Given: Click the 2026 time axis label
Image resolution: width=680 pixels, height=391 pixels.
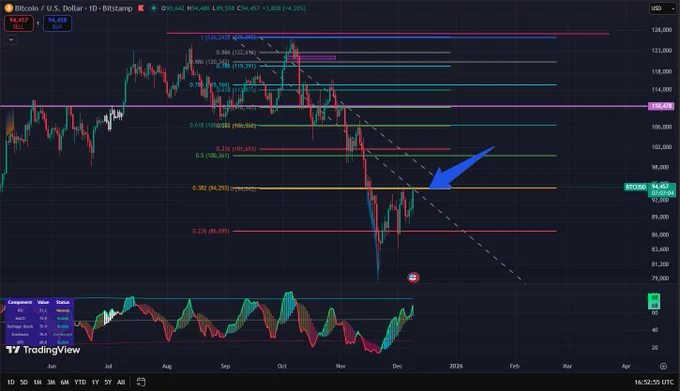Looking at the screenshot, I should tap(456, 366).
